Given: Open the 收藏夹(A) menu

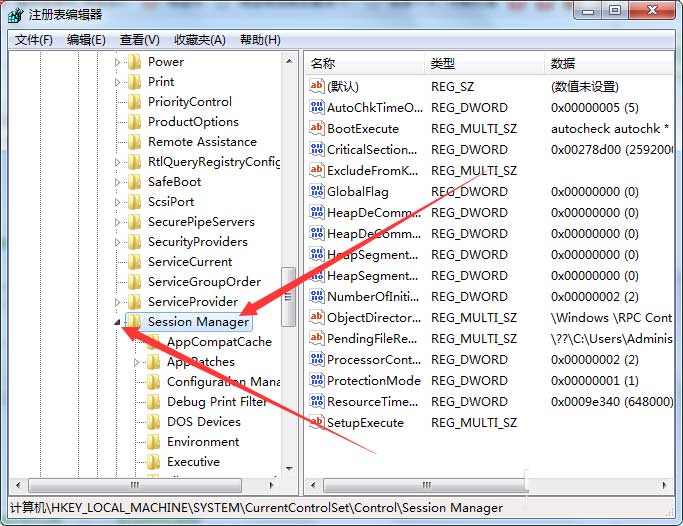Looking at the screenshot, I should point(200,40).
